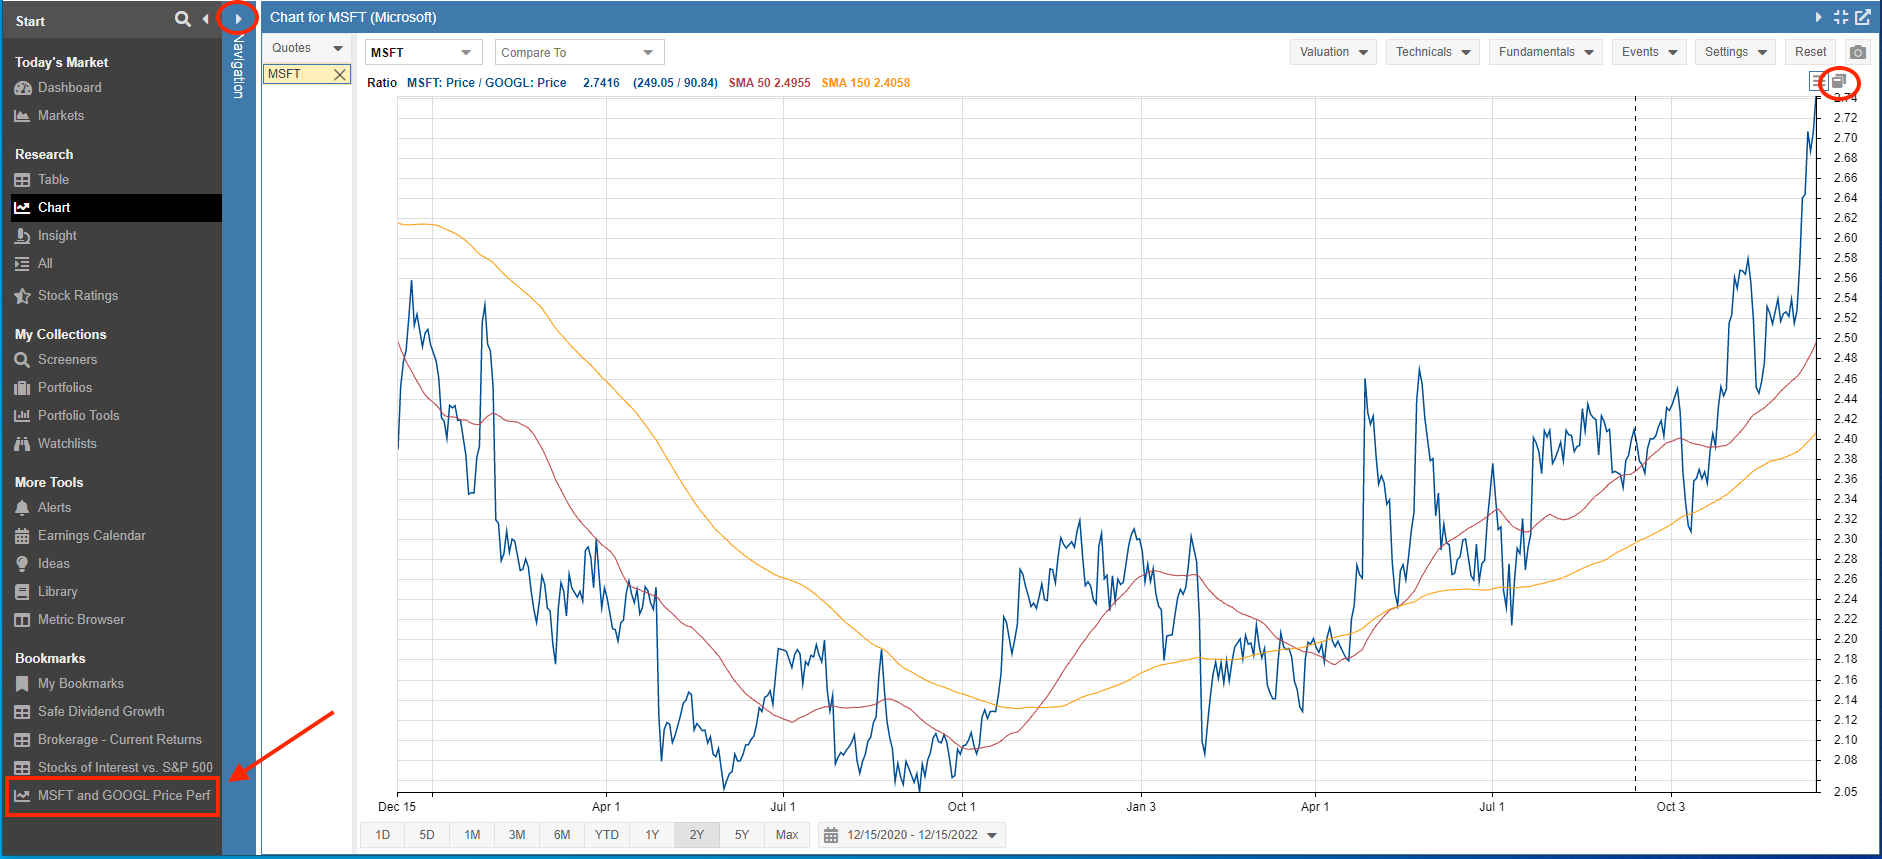Viewport: 1882px width, 859px height.
Task: Open My Bookmarks
Action: [x=69, y=684]
